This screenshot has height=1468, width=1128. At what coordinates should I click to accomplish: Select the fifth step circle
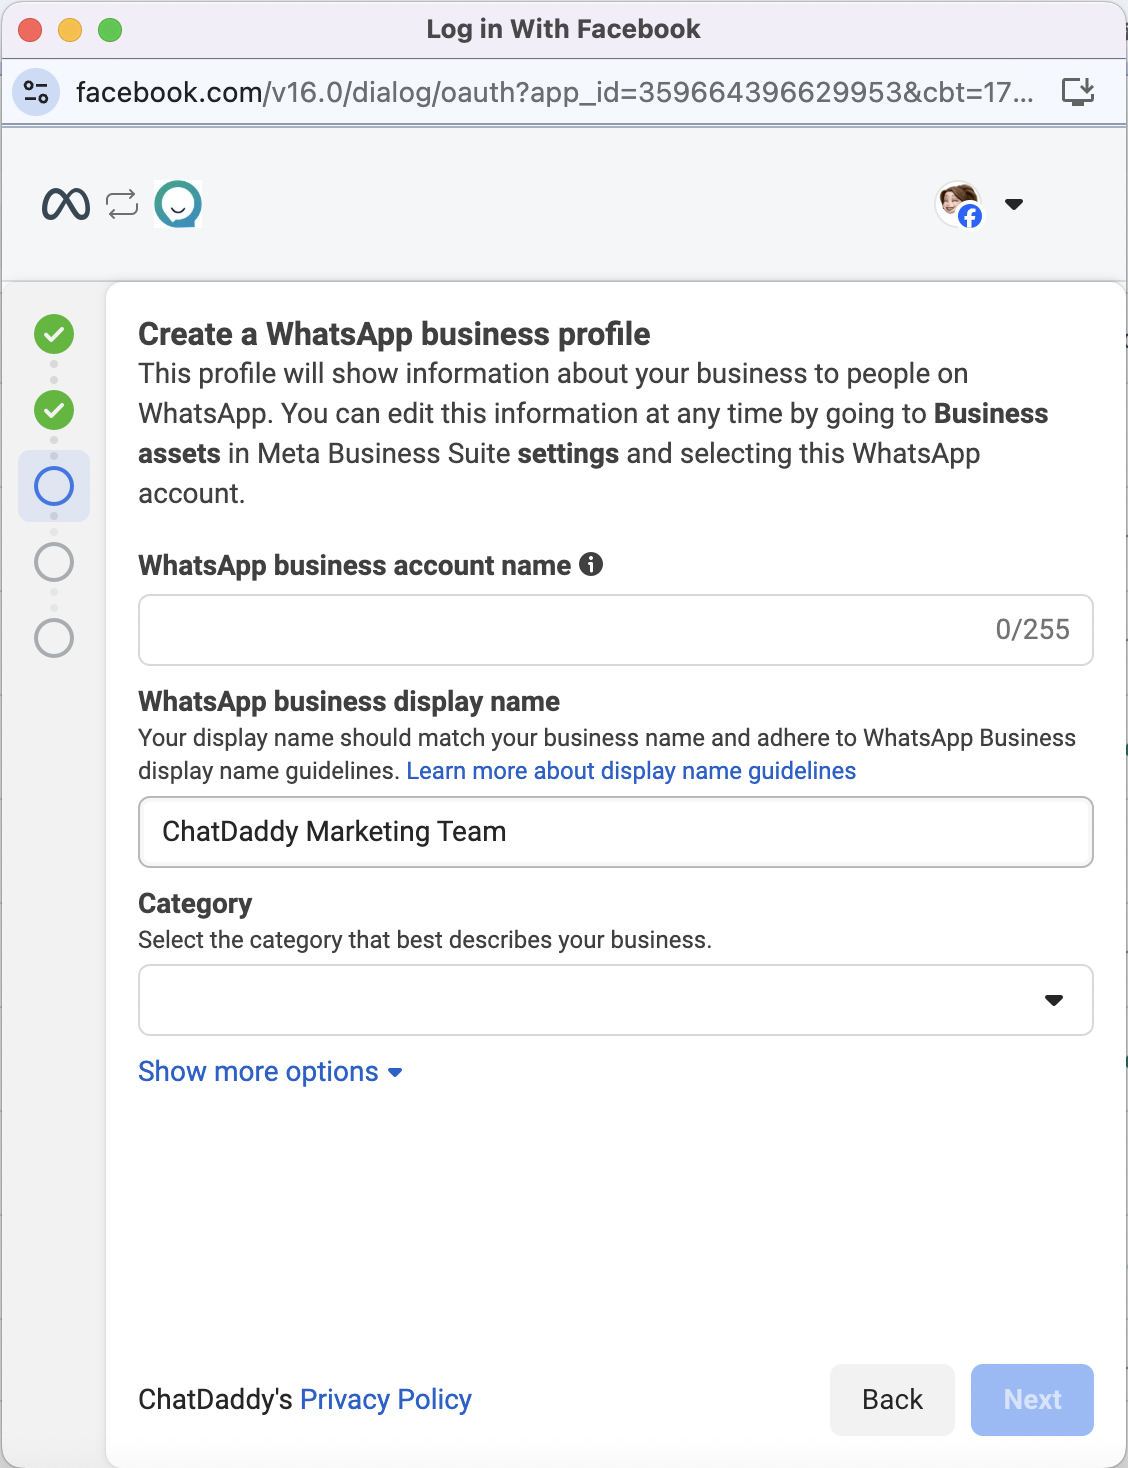(x=54, y=638)
